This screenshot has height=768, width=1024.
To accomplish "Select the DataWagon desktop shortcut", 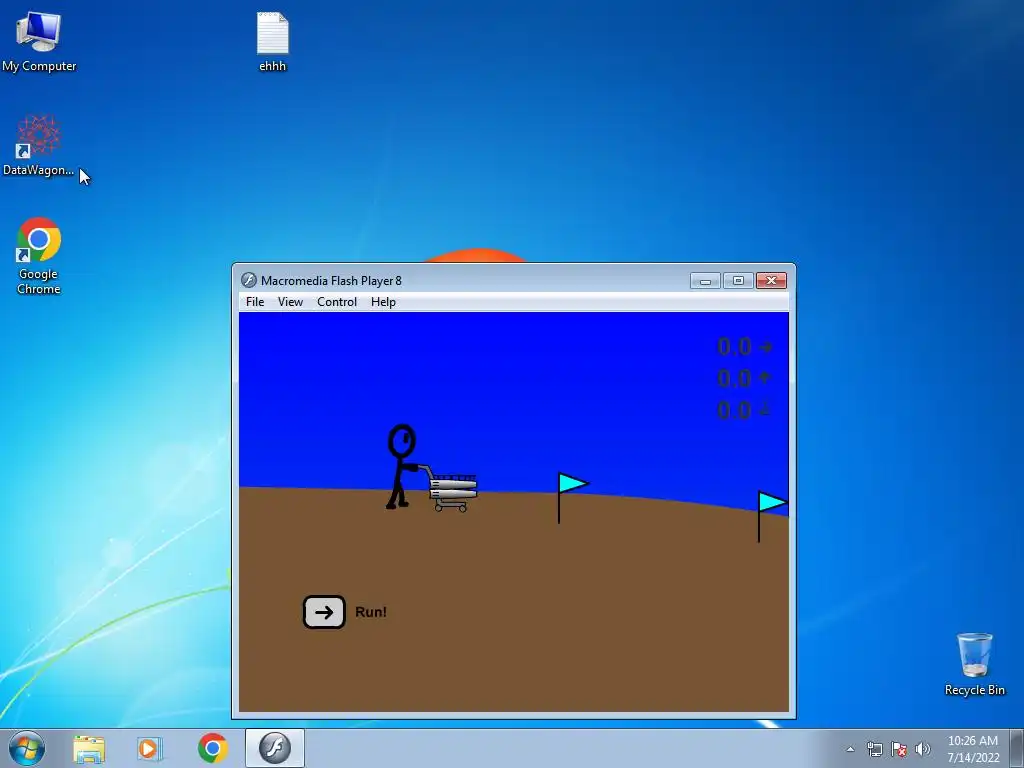I will (39, 146).
